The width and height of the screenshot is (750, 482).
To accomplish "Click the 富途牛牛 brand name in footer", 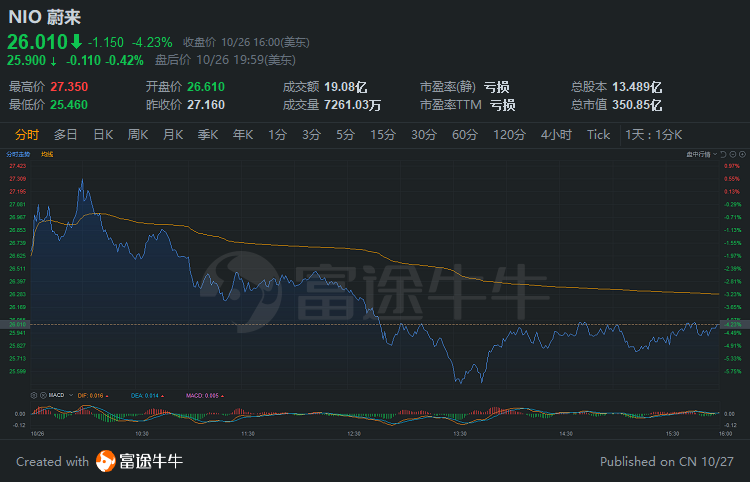I will pyautogui.click(x=151, y=461).
